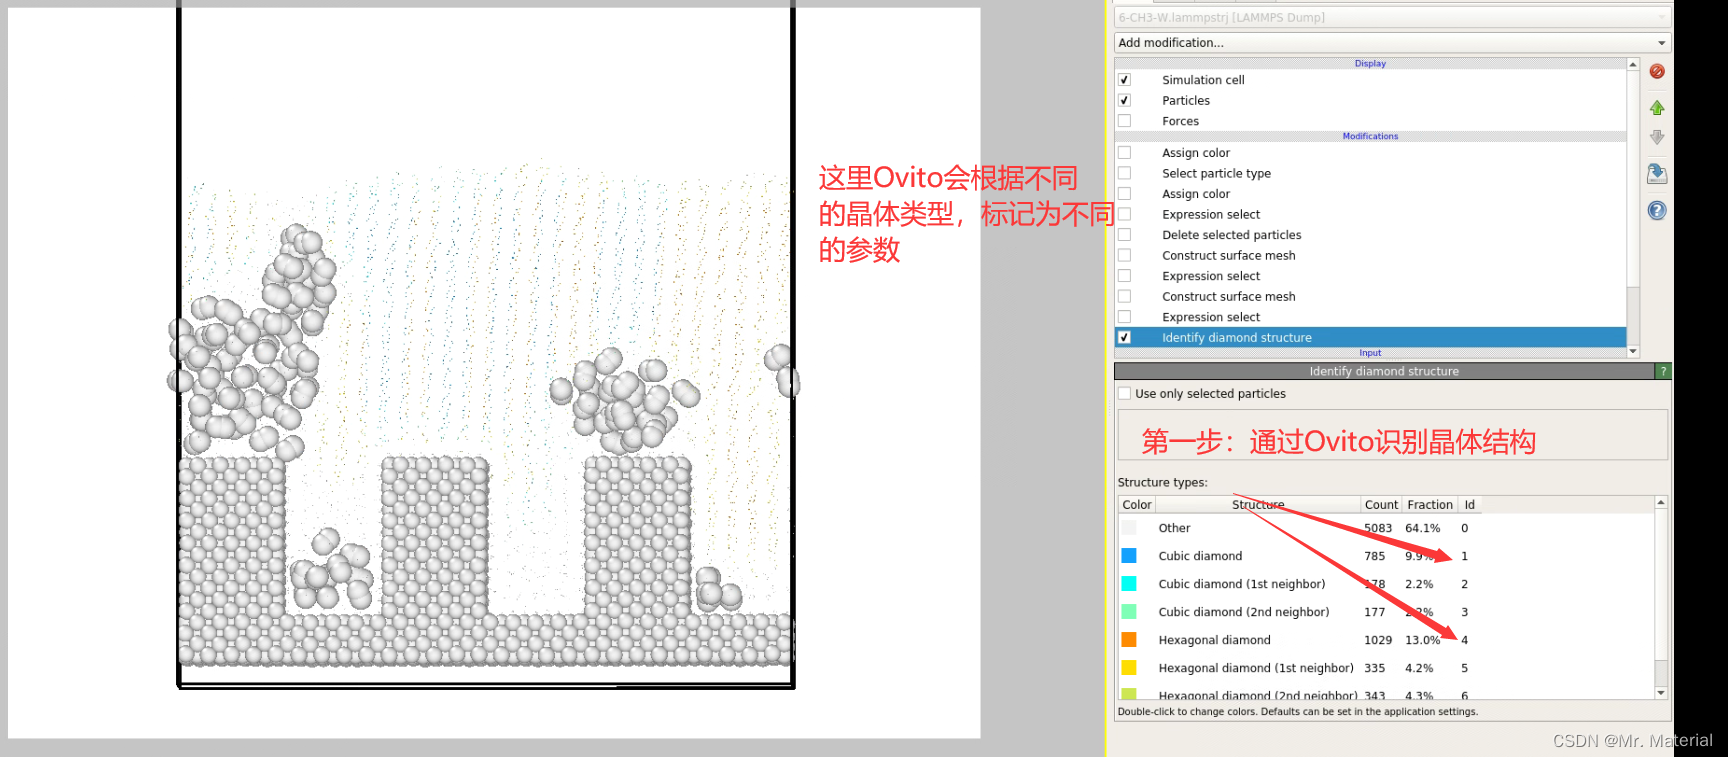Viewport: 1728px width, 757px height.
Task: Select second Construct surface mesh entry
Action: 1228,296
